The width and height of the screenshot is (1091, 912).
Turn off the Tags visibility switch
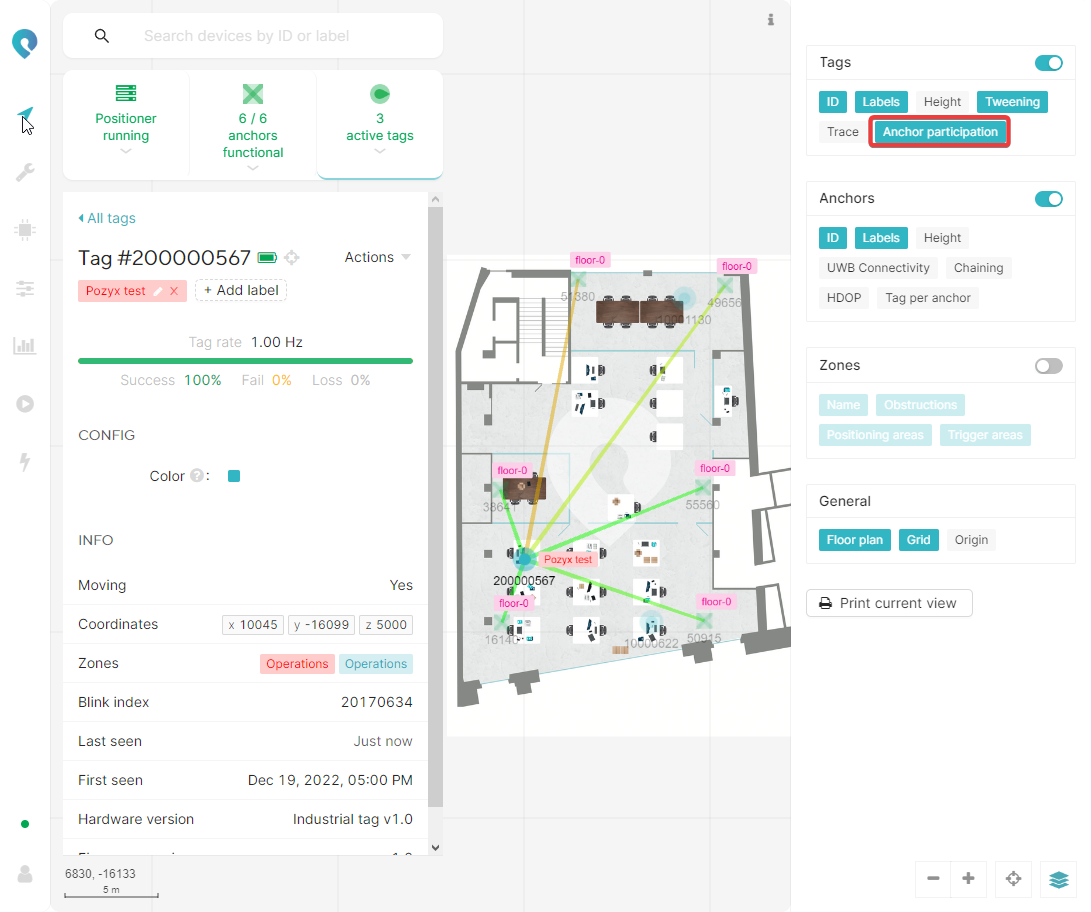pos(1048,63)
